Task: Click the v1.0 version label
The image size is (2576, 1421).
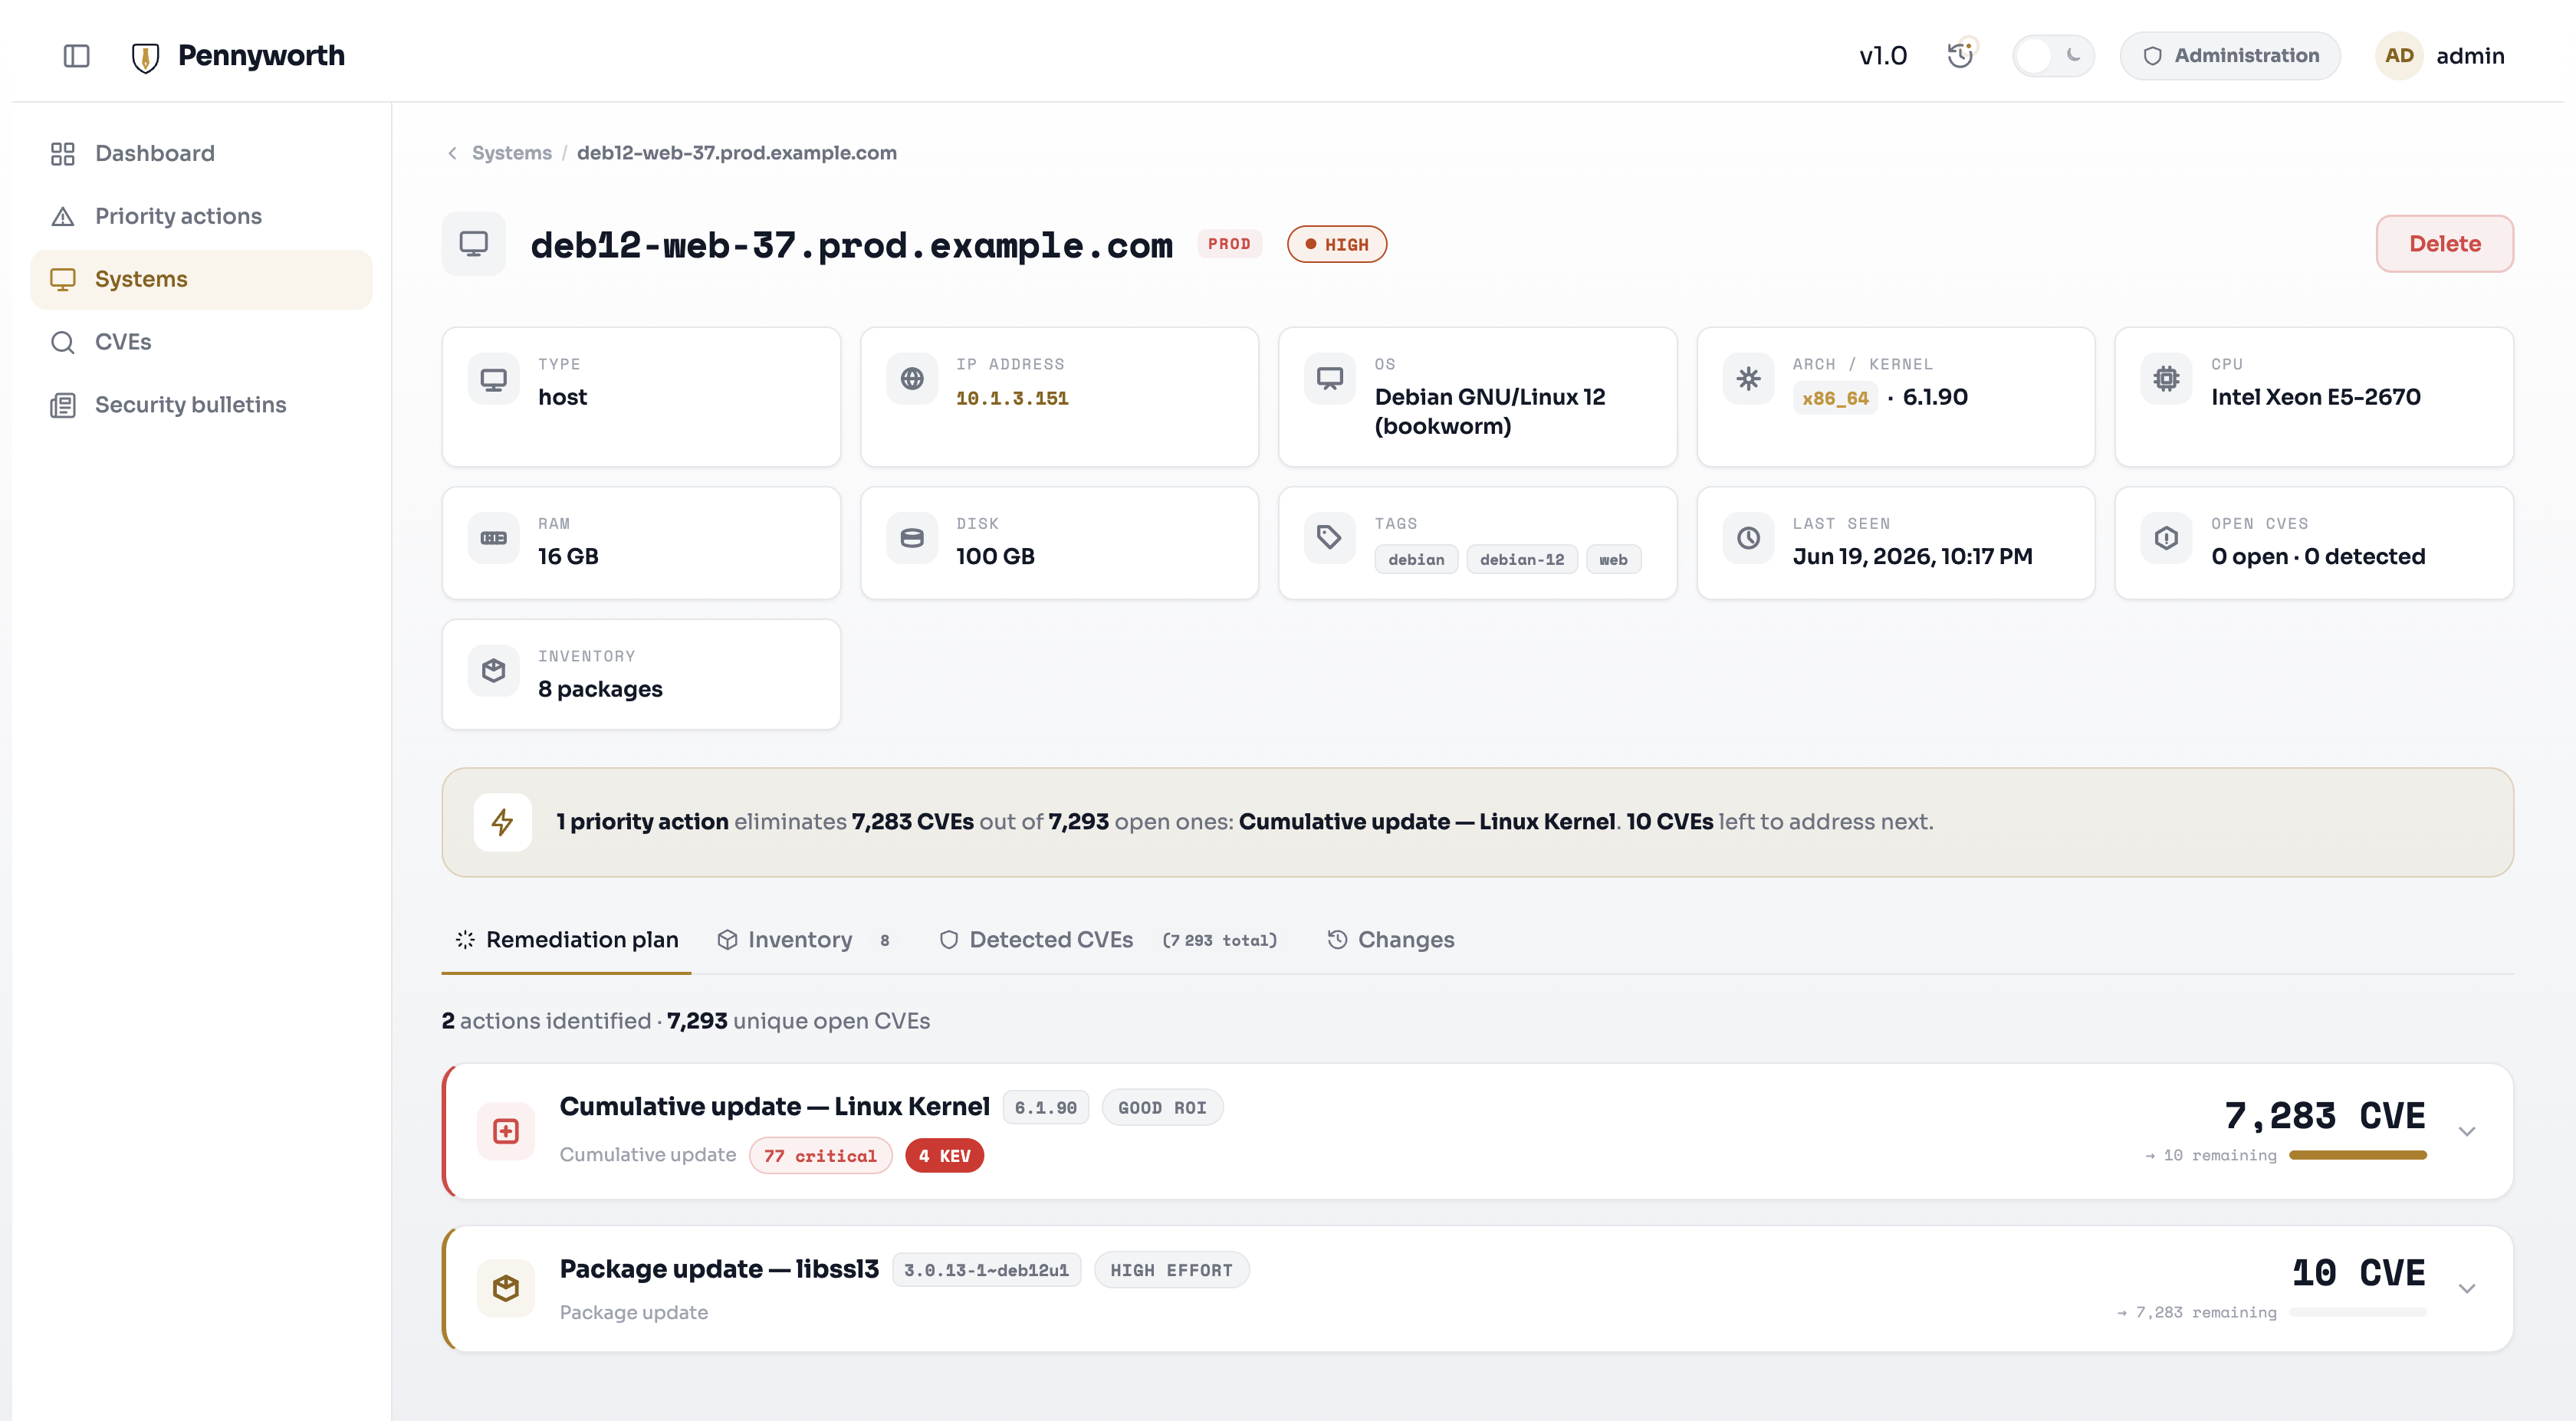Action: pyautogui.click(x=1882, y=56)
